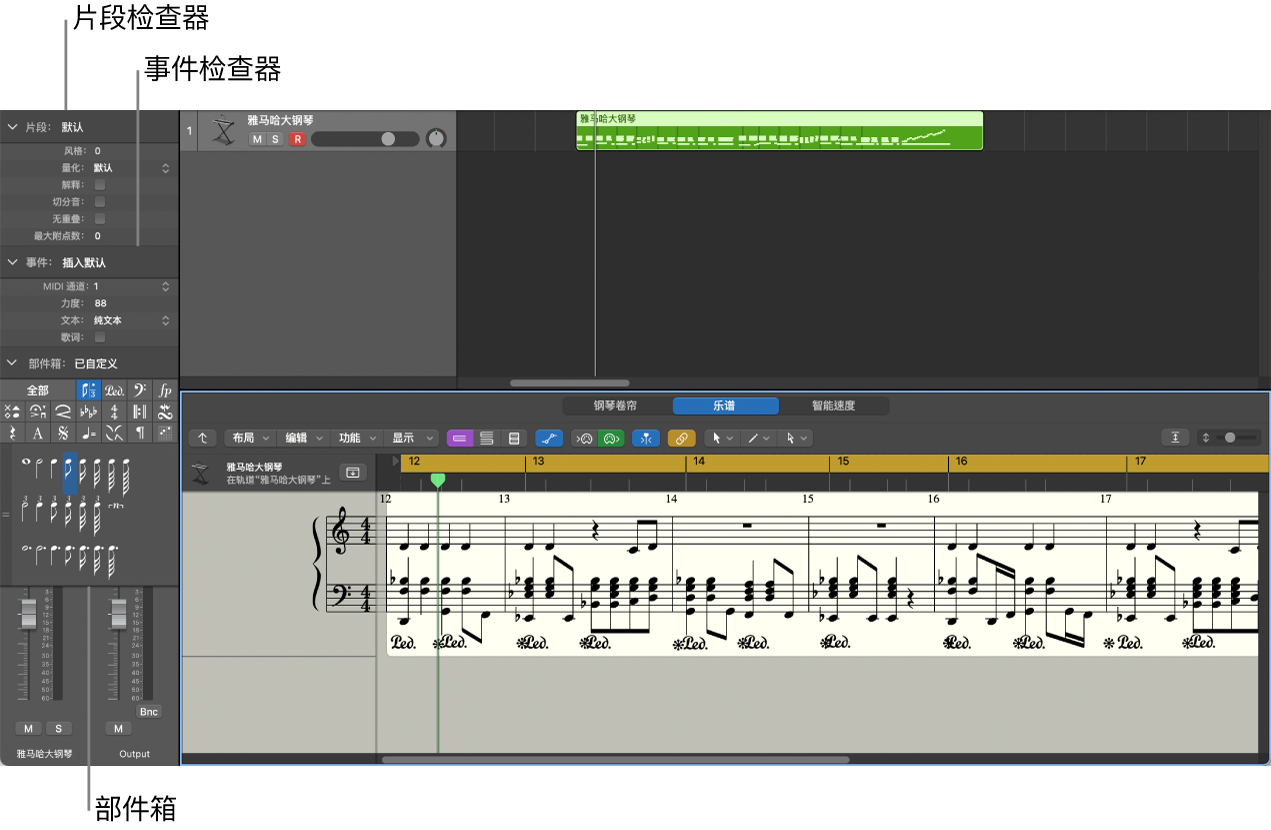Image resolution: width=1271 pixels, height=830 pixels.
Task: Open the pointer tool menu
Action: pos(722,438)
